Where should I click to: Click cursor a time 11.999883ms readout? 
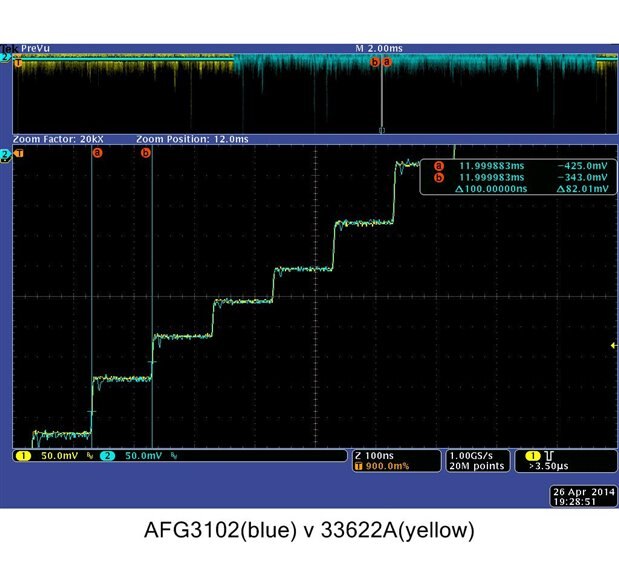tap(492, 166)
